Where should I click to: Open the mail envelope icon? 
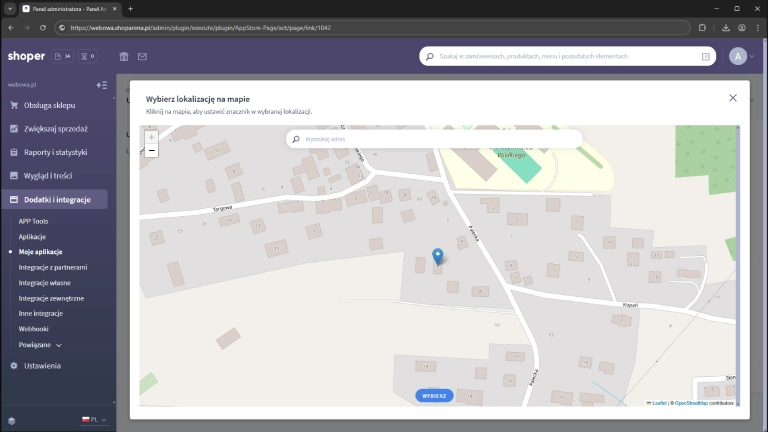point(142,57)
